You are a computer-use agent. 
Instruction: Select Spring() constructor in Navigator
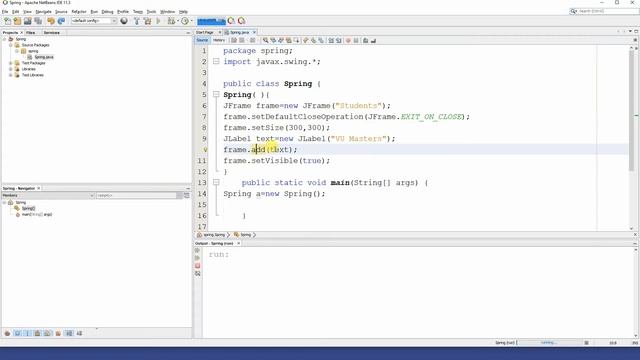[x=28, y=208]
